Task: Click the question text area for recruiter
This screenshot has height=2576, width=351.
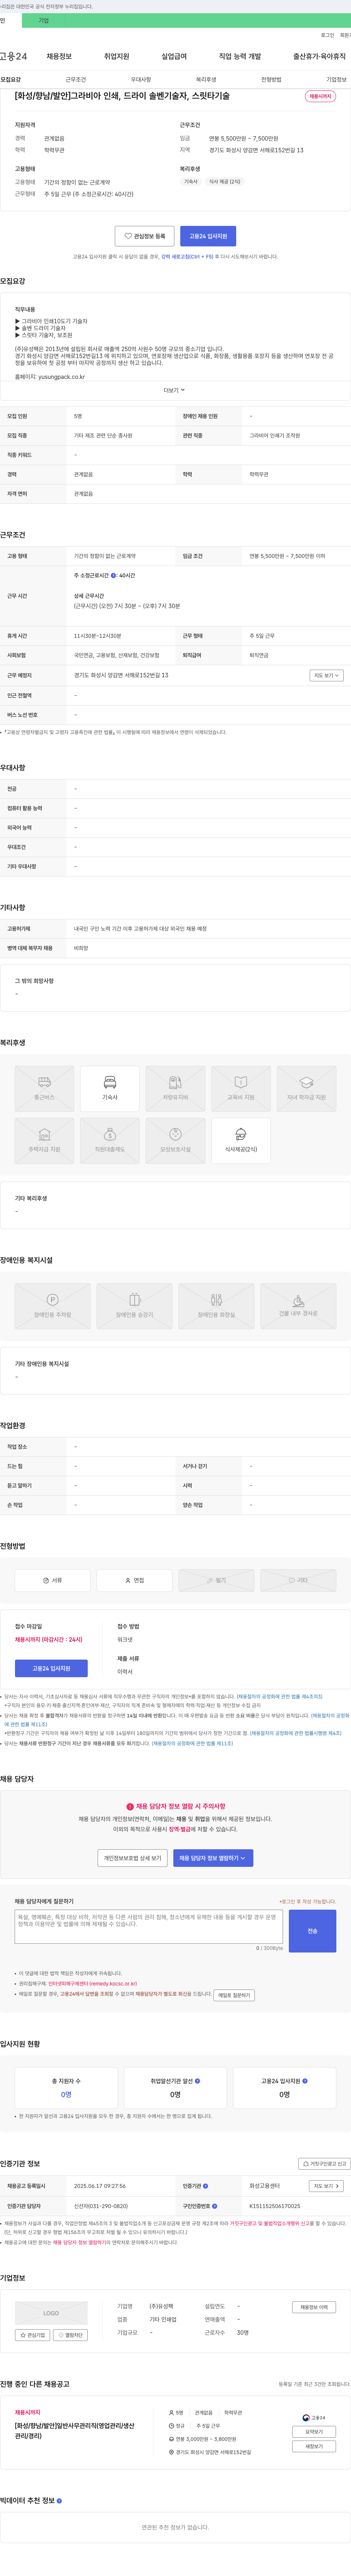Action: pyautogui.click(x=149, y=1927)
